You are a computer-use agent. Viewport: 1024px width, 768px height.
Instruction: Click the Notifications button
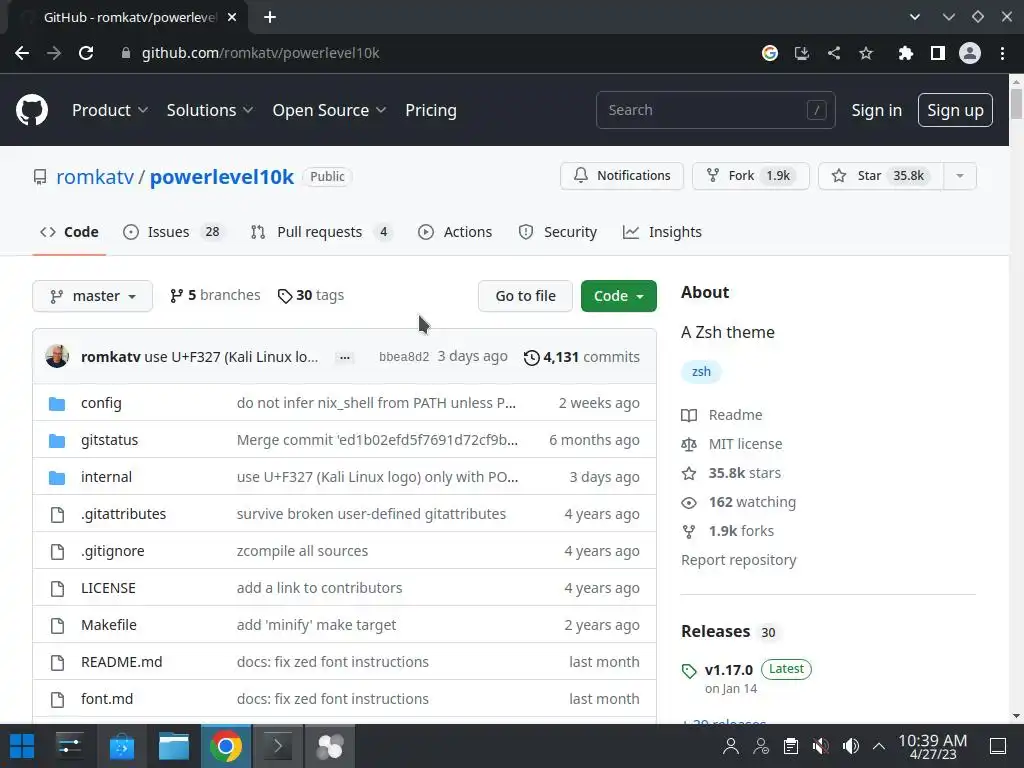tap(622, 176)
